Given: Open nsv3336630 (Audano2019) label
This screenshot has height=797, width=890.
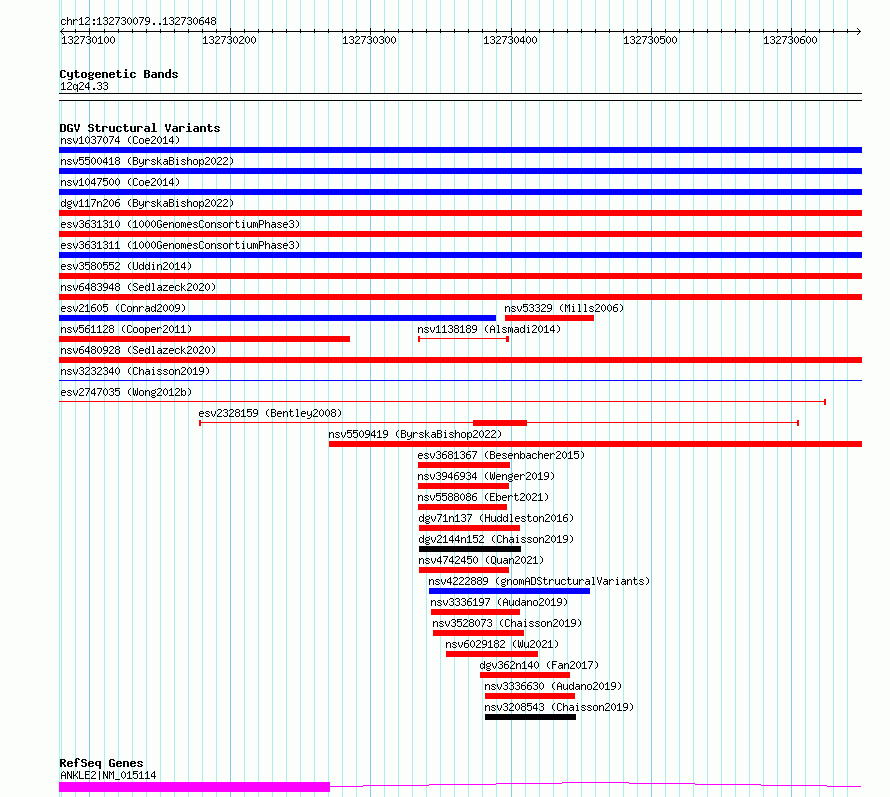Looking at the screenshot, I should pyautogui.click(x=553, y=686).
